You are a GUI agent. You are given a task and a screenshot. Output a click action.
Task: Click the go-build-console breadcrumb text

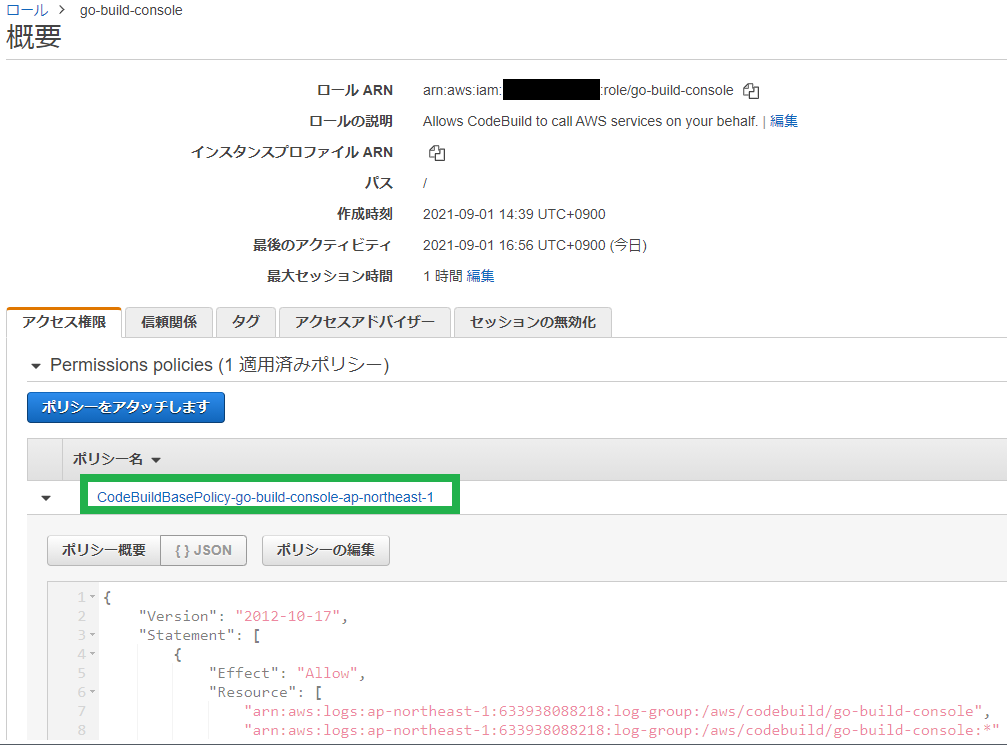tap(131, 10)
